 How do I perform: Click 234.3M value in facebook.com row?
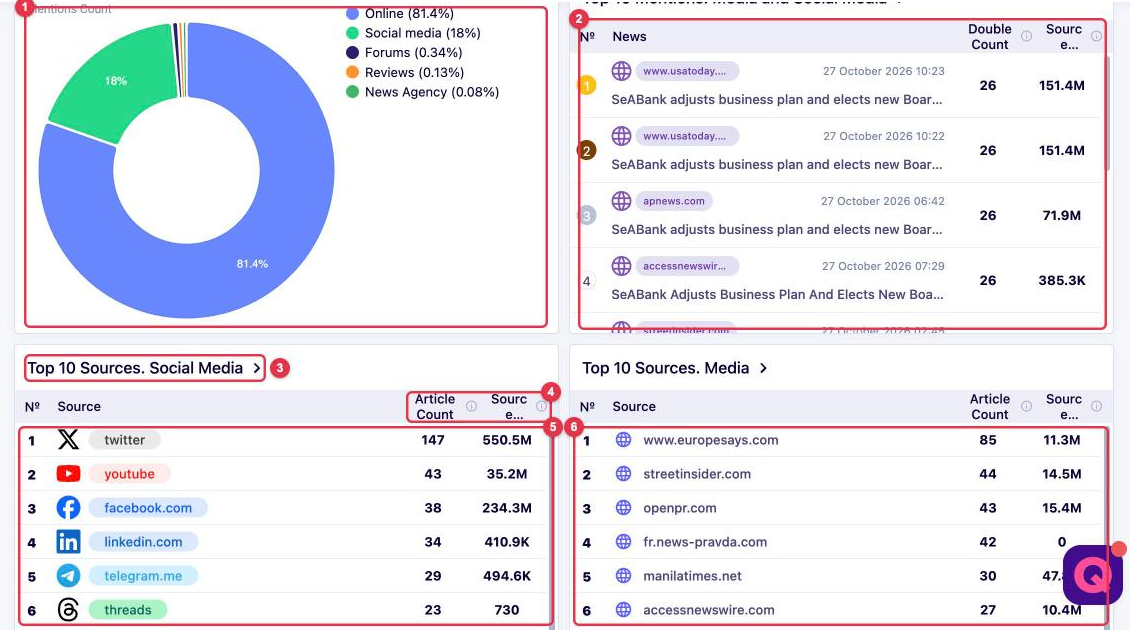point(507,507)
